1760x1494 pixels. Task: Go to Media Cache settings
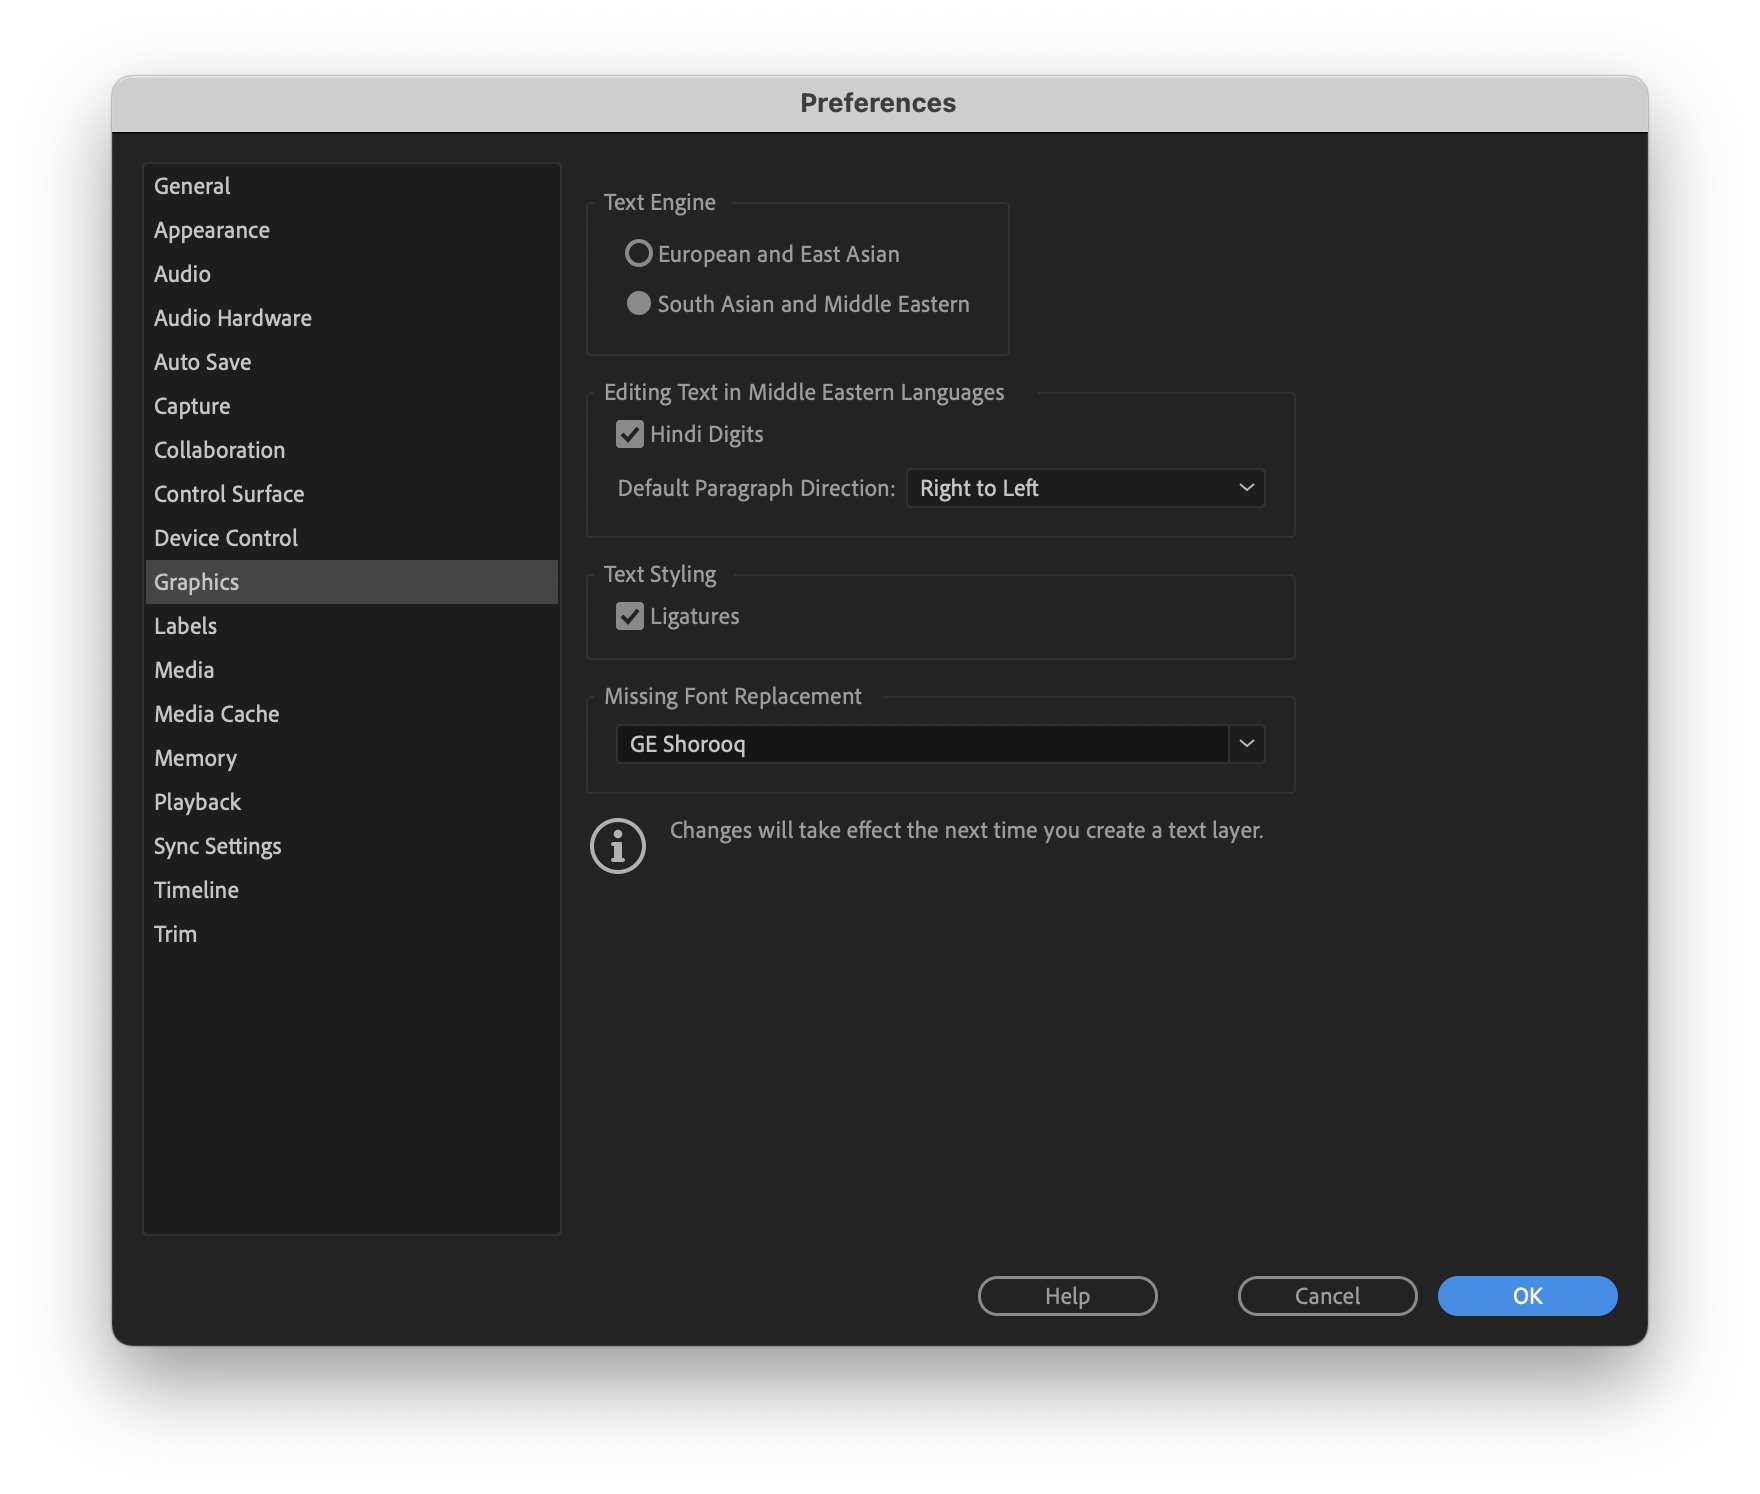pyautogui.click(x=216, y=713)
